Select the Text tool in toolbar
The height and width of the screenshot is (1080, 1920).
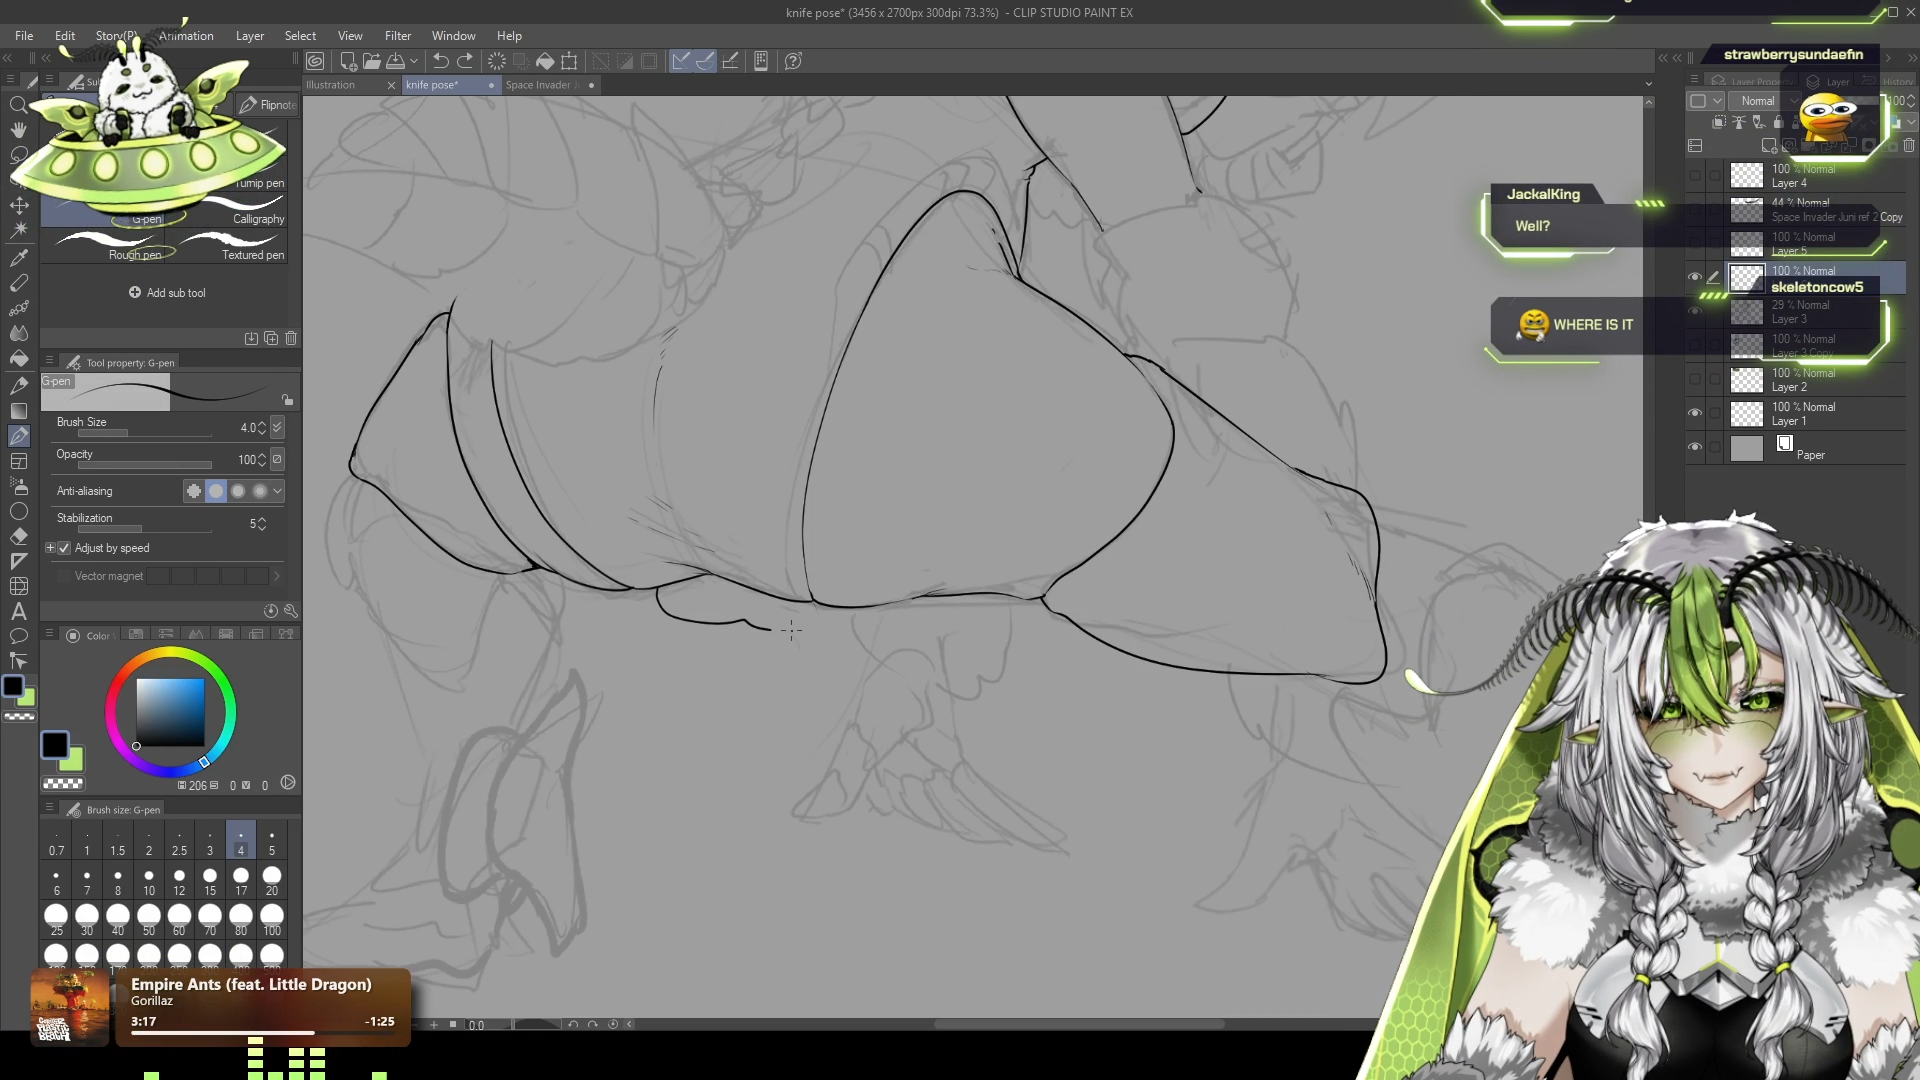(x=18, y=611)
